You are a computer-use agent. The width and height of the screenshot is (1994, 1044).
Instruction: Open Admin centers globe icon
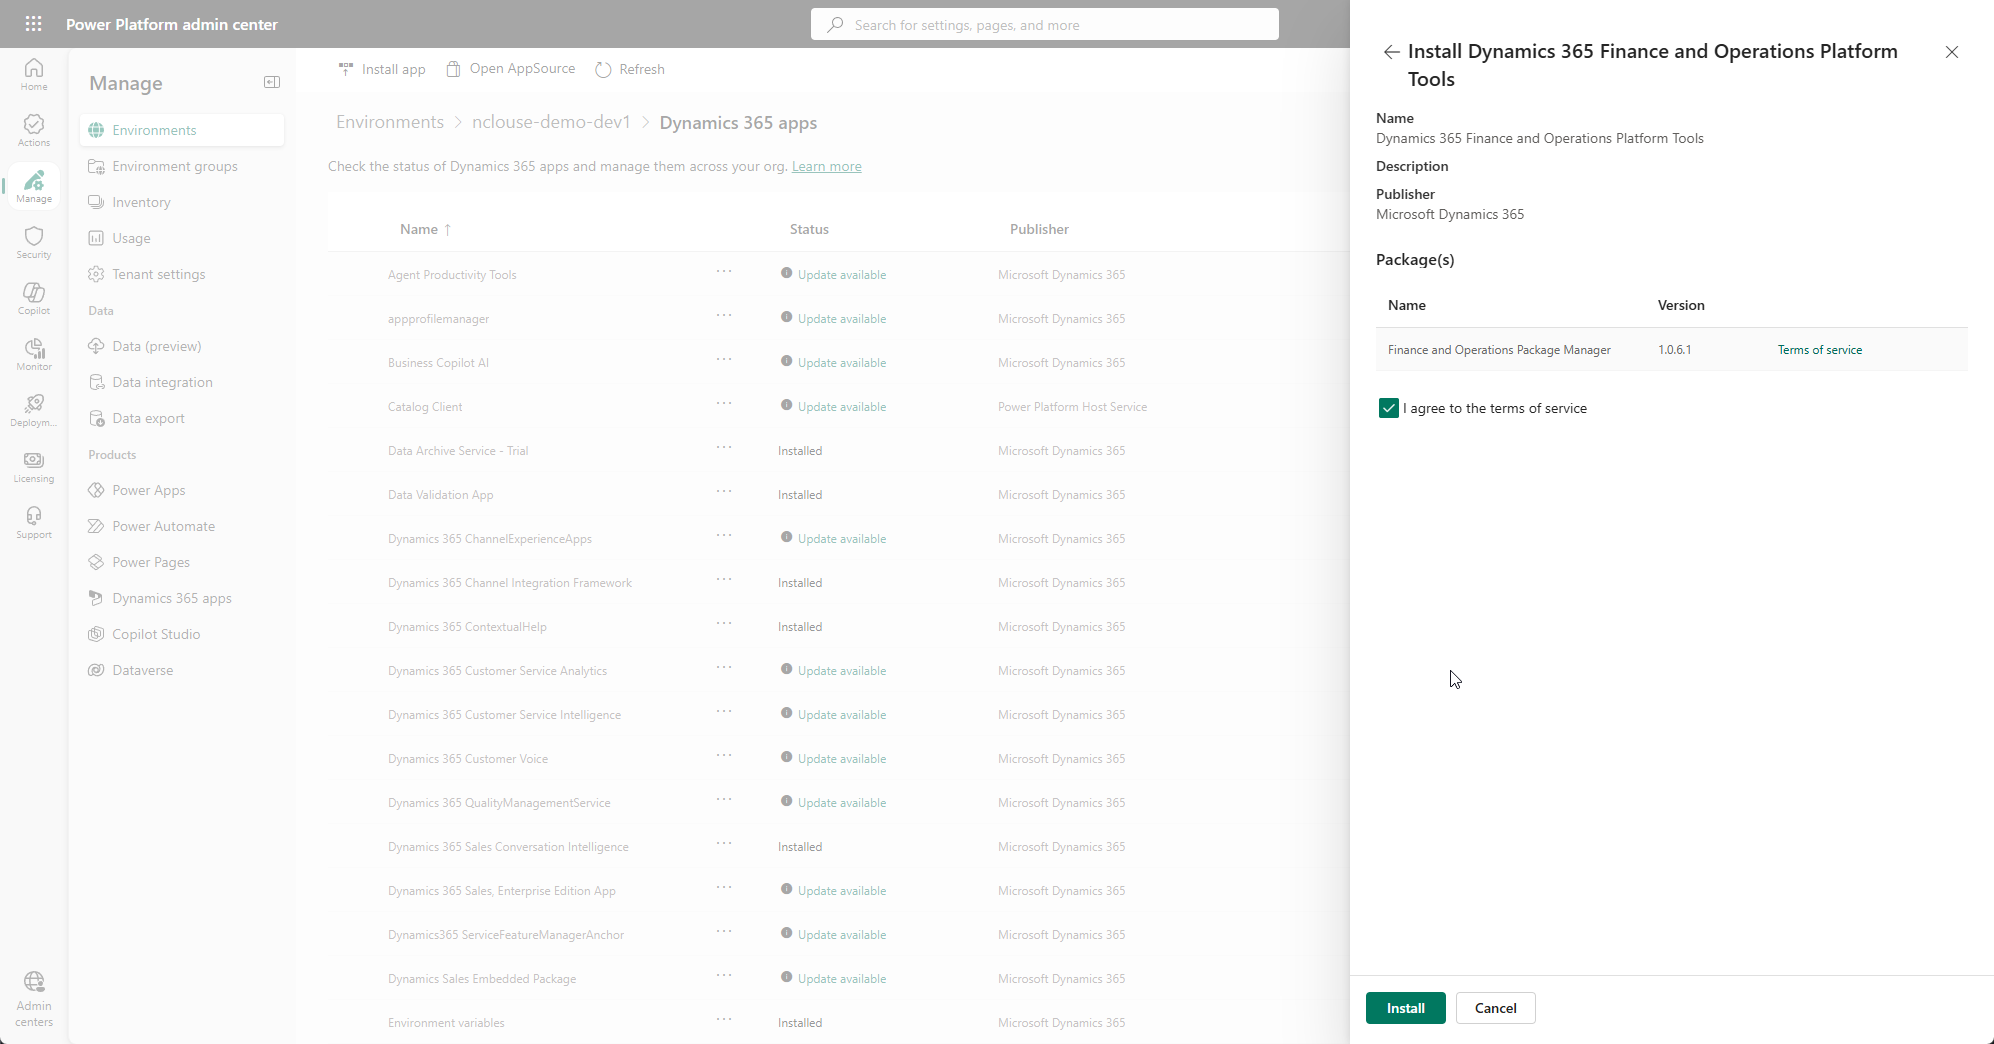[x=34, y=997]
